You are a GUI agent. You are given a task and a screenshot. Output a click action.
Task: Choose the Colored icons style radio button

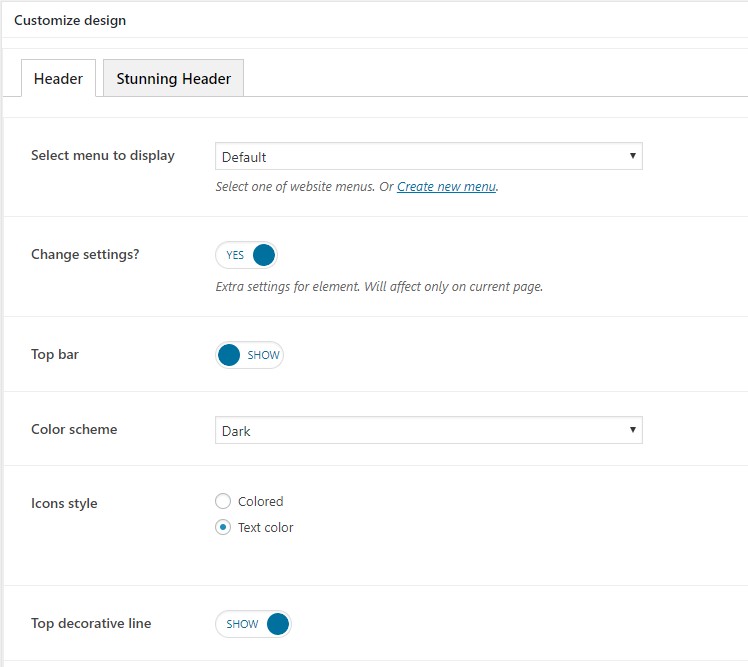click(223, 502)
